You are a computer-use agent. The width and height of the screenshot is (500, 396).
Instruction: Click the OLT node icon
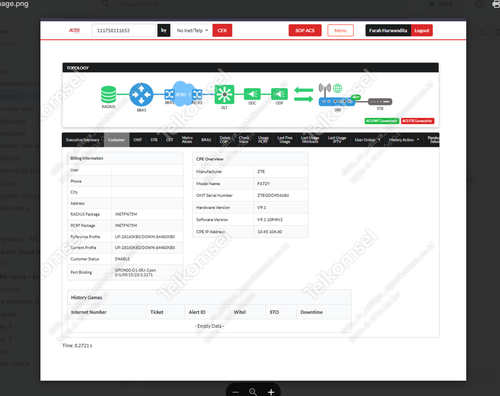tap(224, 95)
